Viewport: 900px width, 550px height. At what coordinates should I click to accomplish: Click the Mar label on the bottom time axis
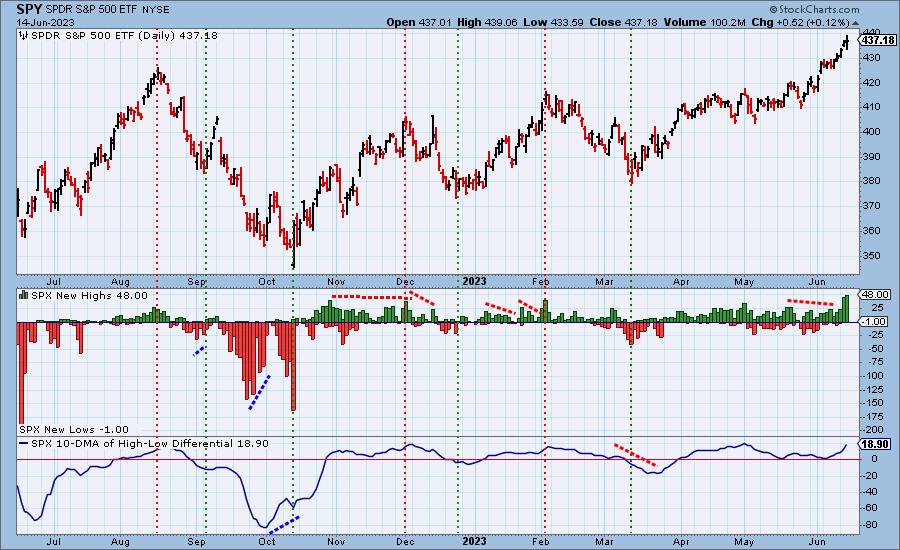(604, 541)
